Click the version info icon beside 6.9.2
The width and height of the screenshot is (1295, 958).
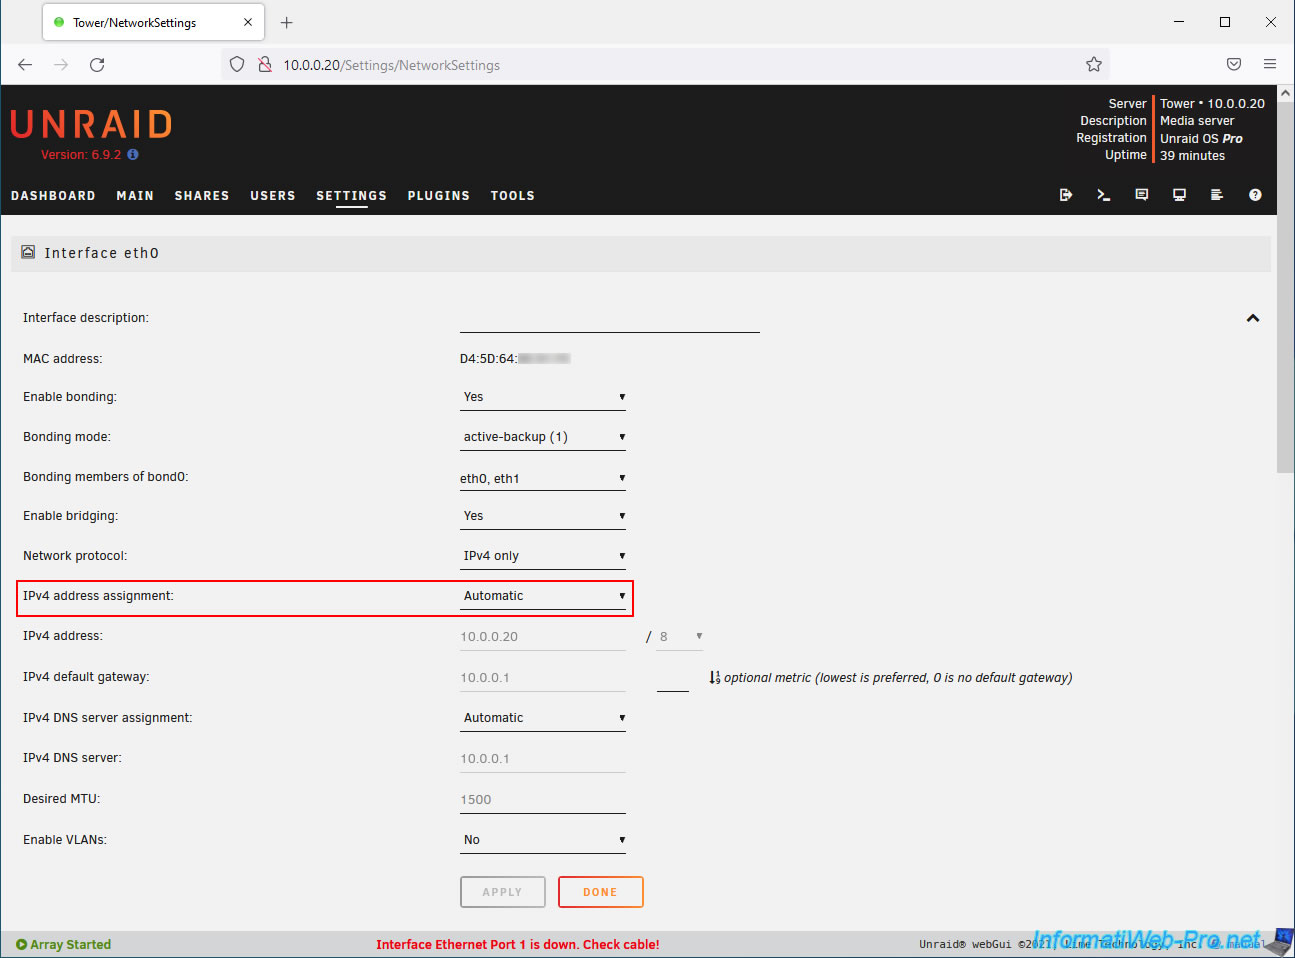133,155
